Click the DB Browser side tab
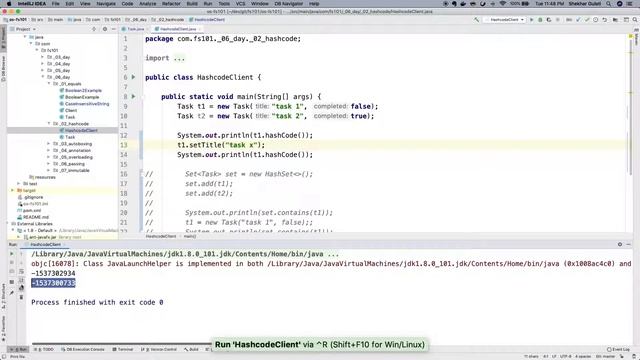The width and height of the screenshot is (640, 360). pos(3,69)
